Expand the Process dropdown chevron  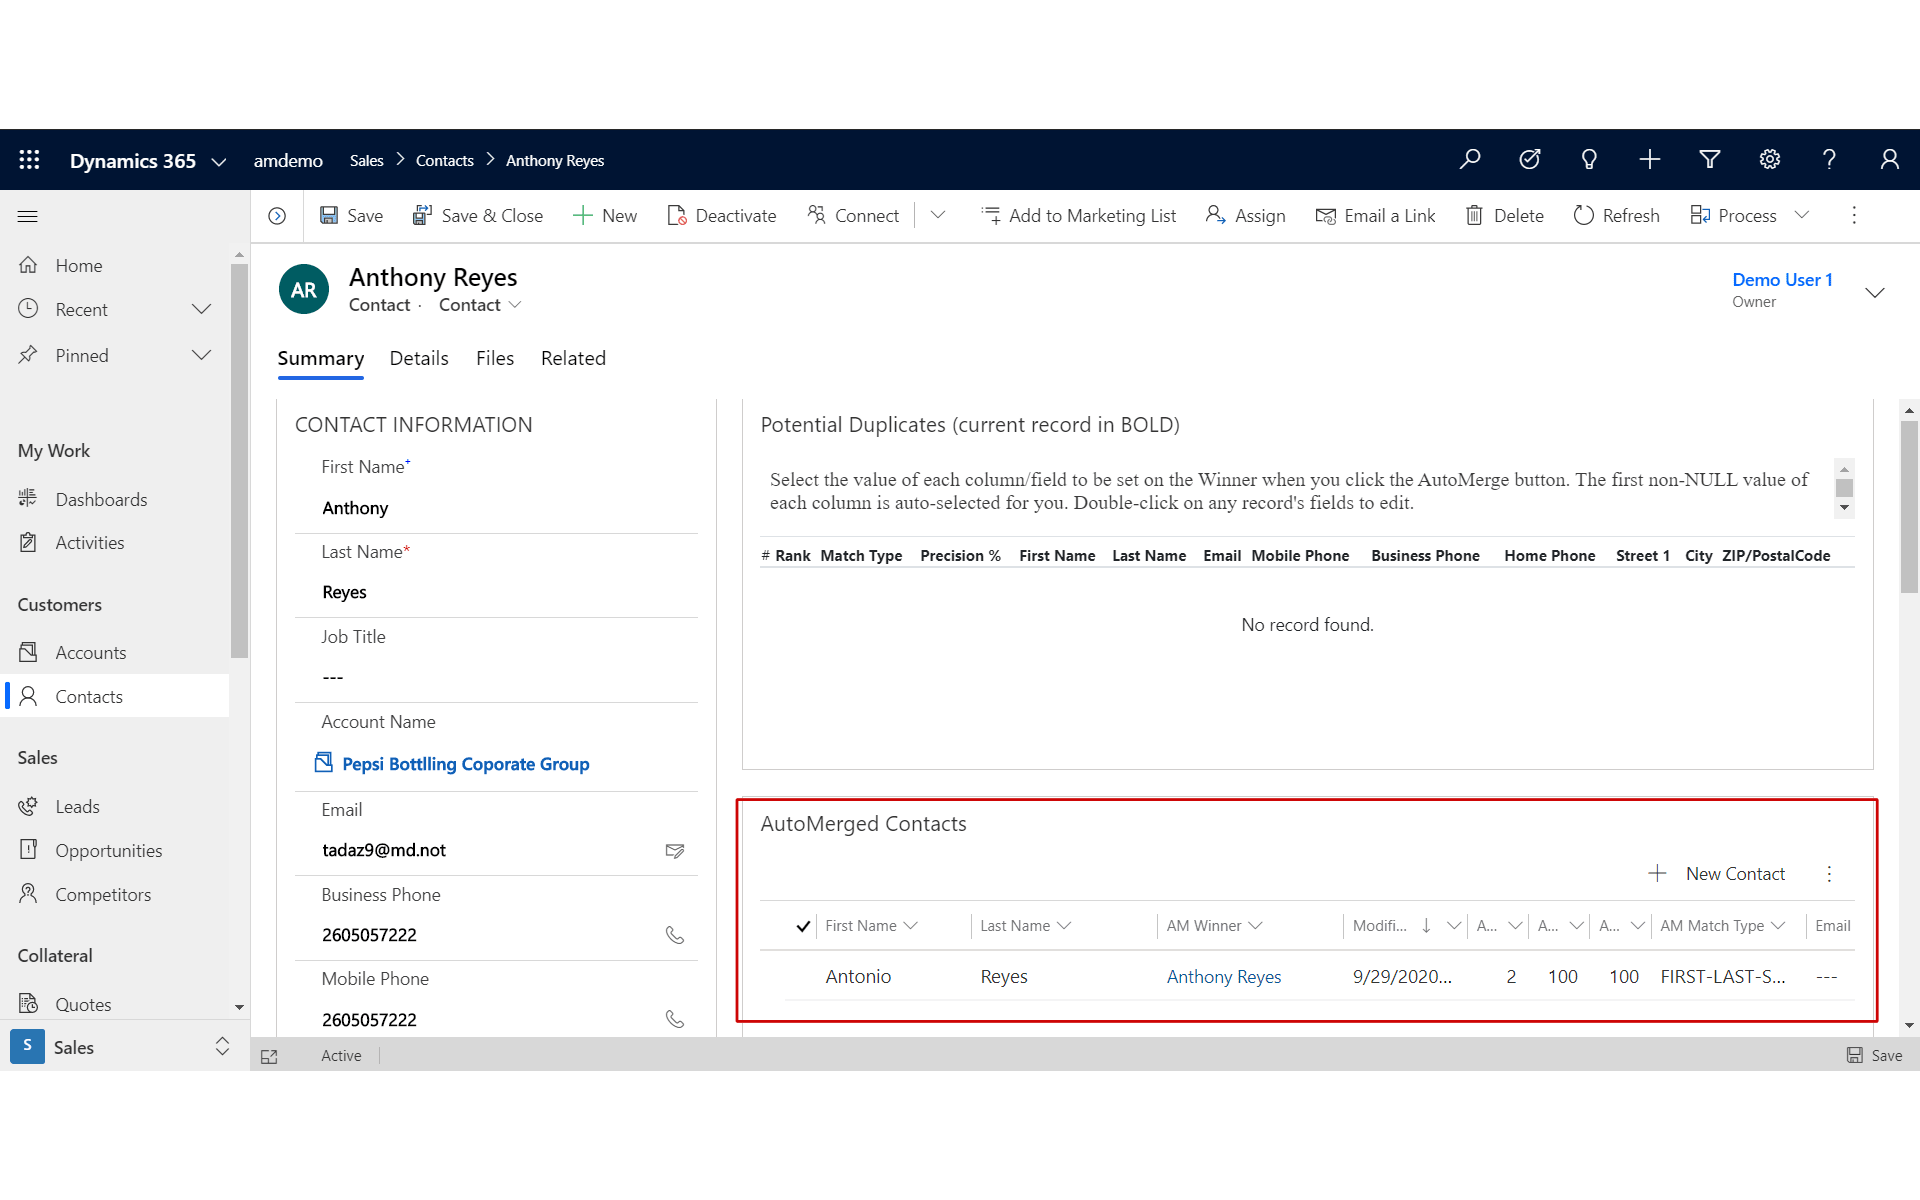(x=1802, y=215)
